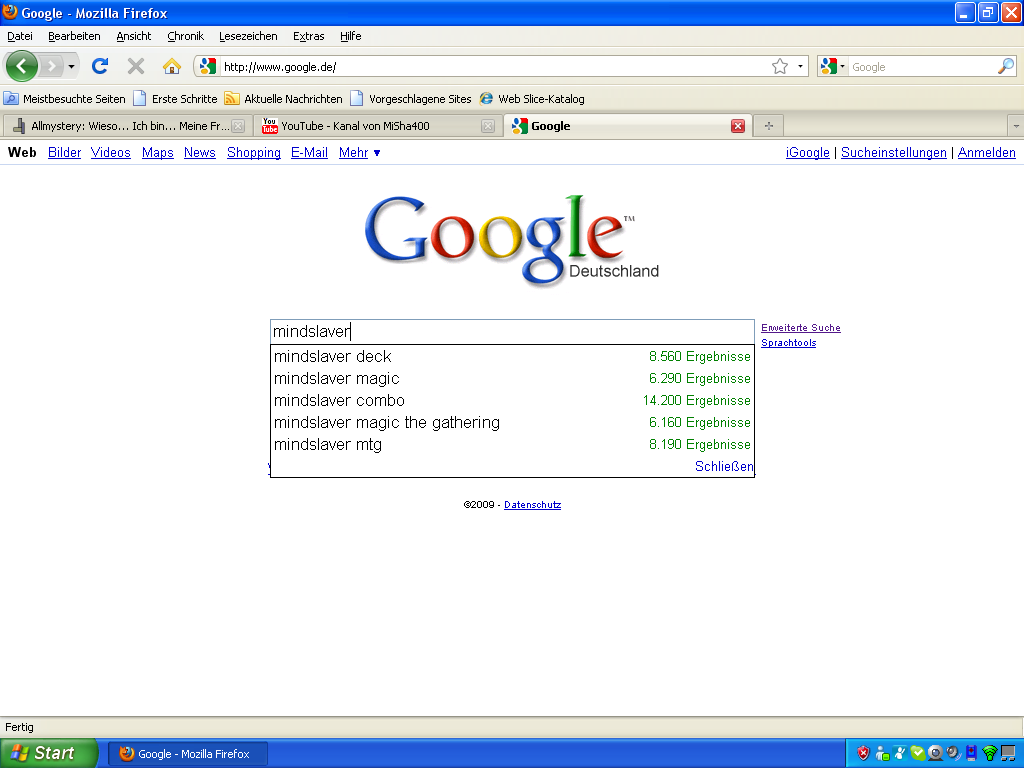
Task: Bookmark this page with the star icon
Action: pos(780,66)
